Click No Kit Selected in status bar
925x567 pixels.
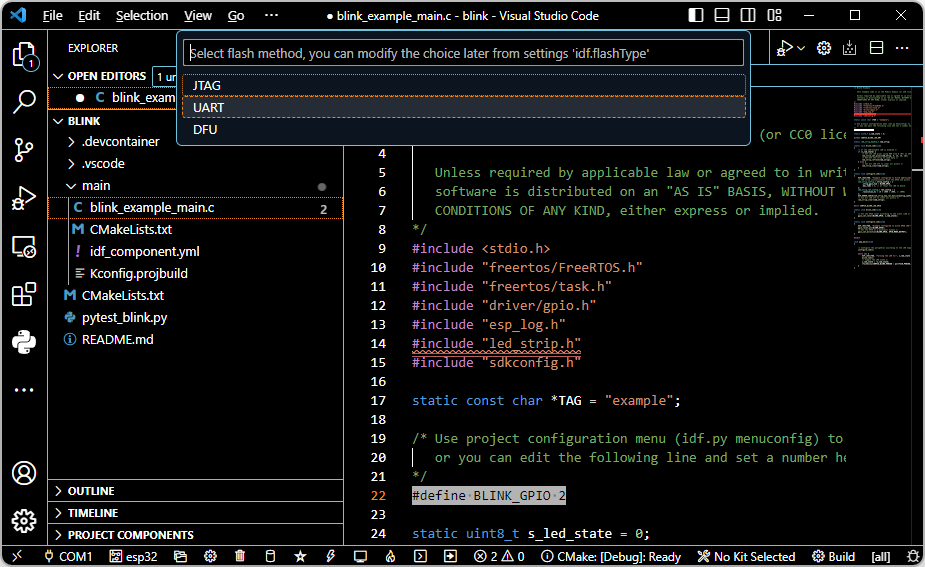[x=746, y=556]
